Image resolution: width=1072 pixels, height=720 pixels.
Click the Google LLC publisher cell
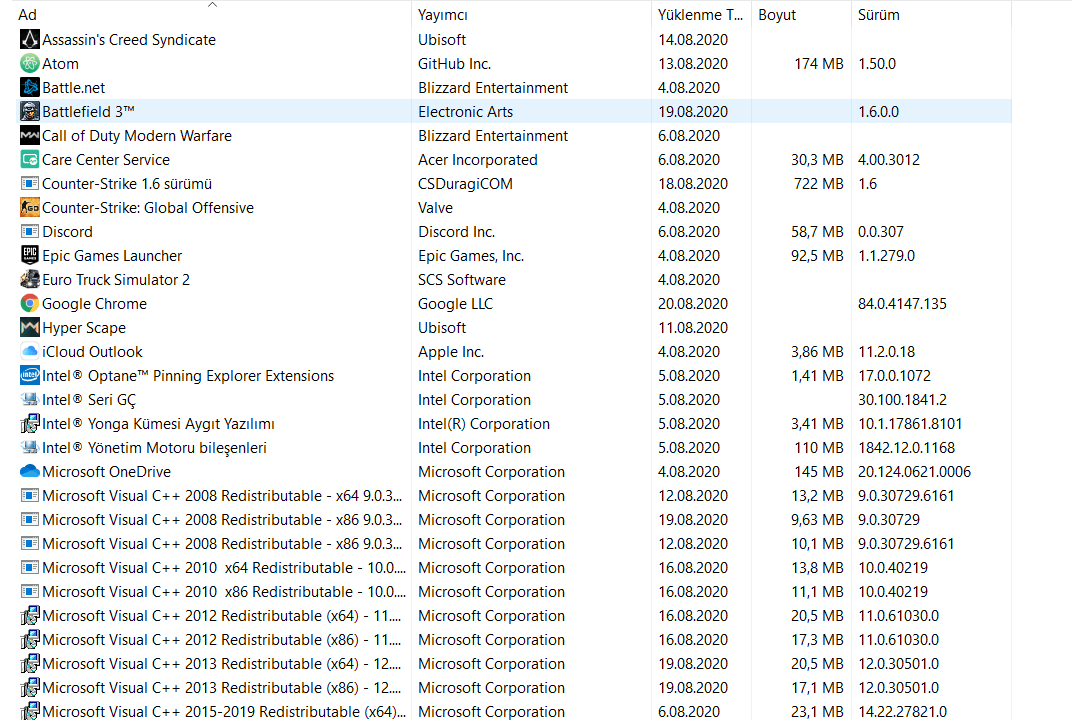pos(455,304)
